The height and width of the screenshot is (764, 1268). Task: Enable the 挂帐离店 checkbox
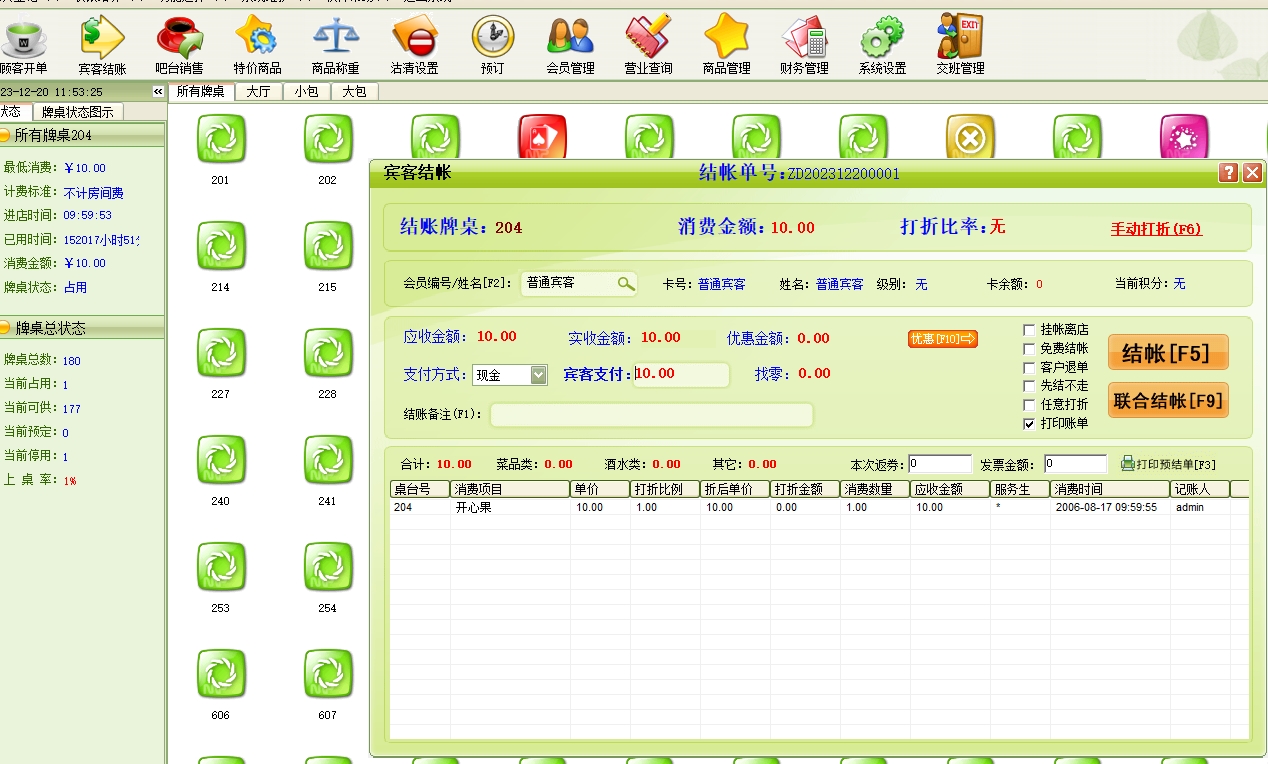click(1029, 330)
